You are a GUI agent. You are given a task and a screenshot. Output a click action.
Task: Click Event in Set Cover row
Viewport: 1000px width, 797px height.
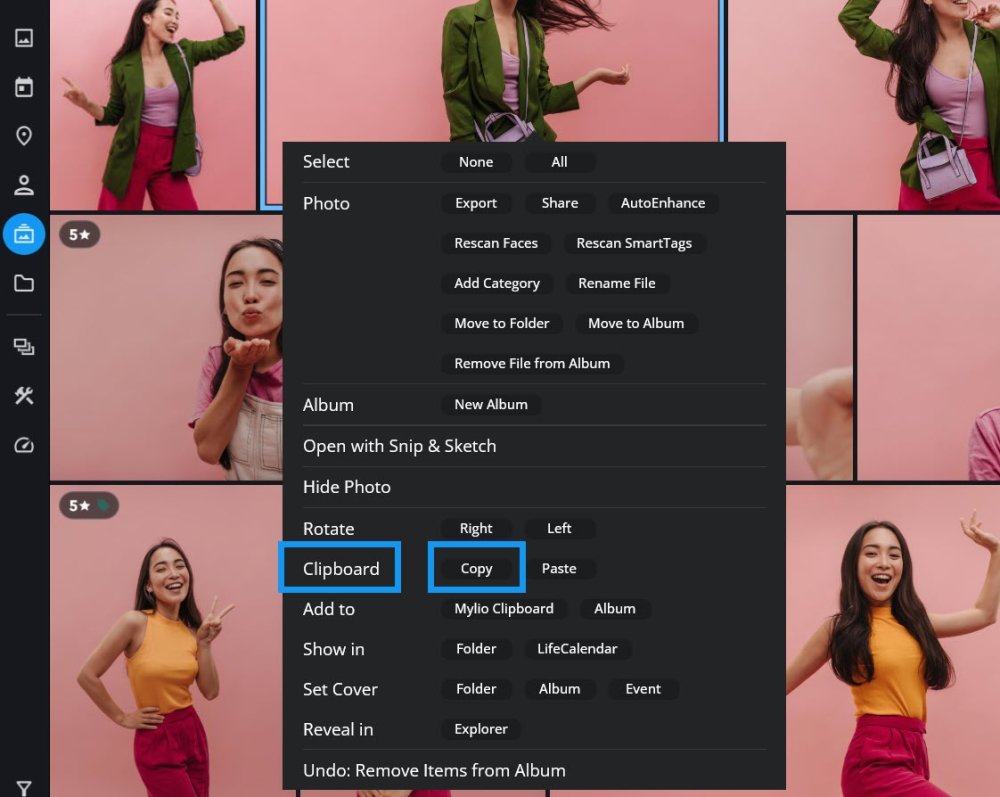click(643, 689)
